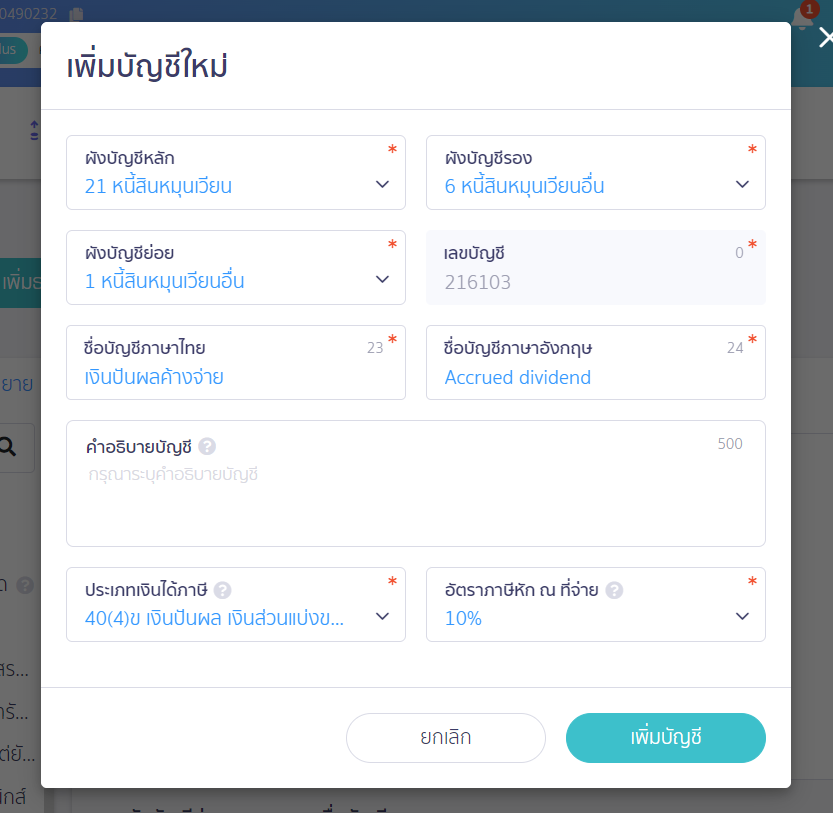The width and height of the screenshot is (833, 813).
Task: Click the เลขบัญชี 216103 field
Action: (596, 268)
